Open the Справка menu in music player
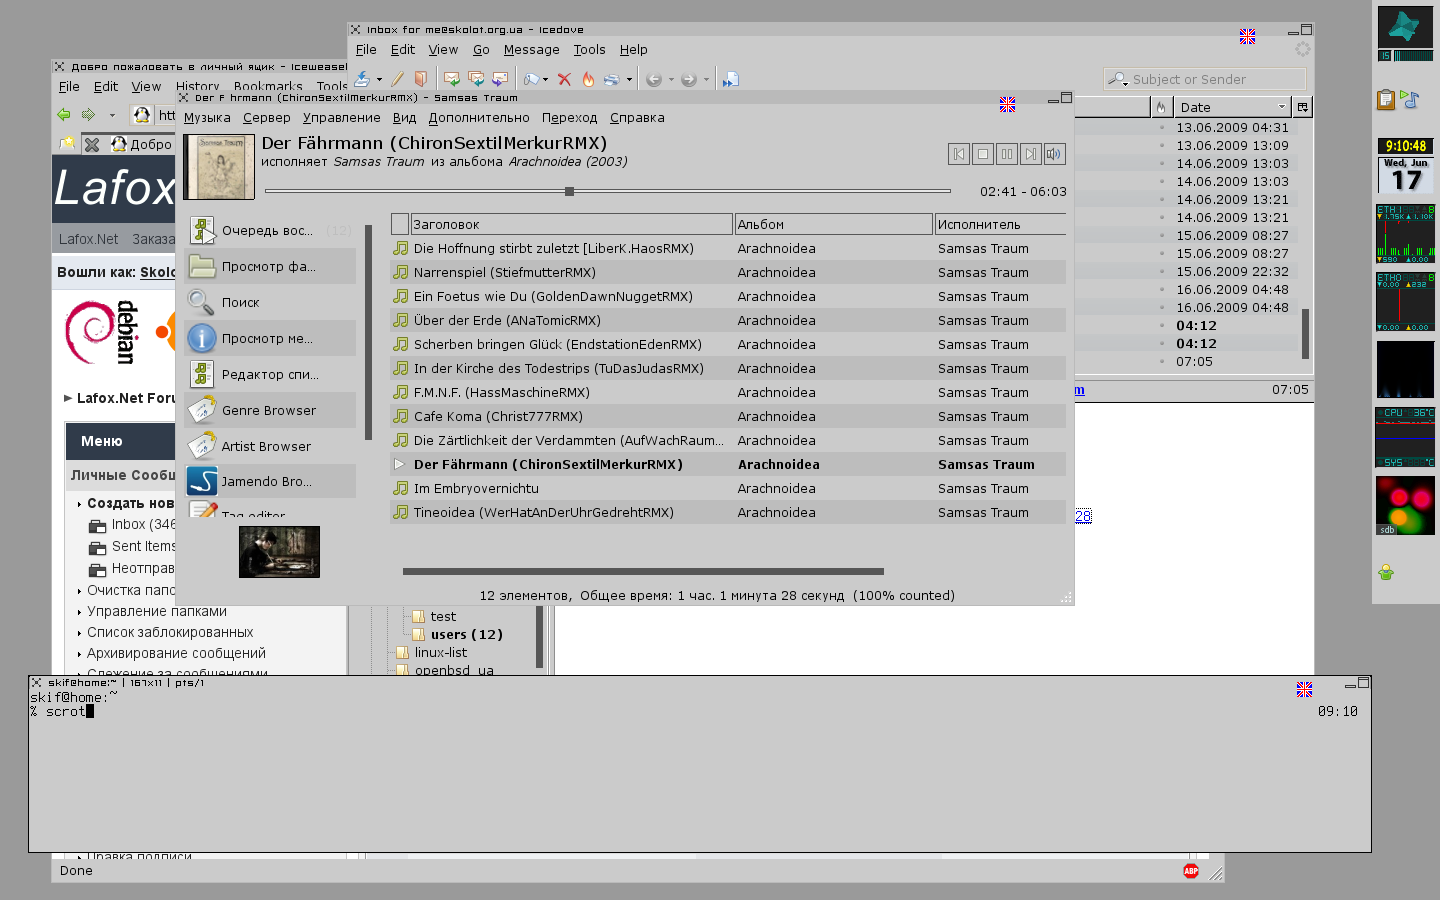 pyautogui.click(x=637, y=117)
